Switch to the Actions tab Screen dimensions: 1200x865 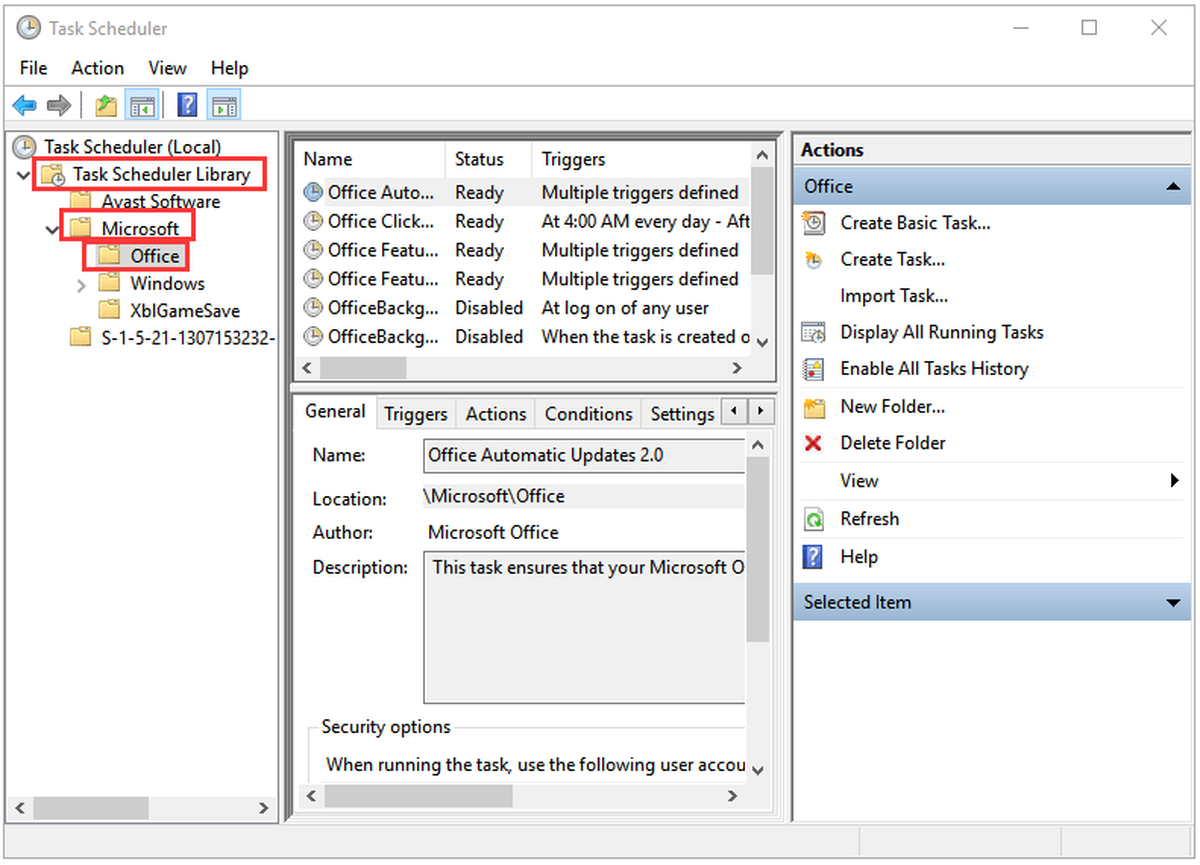(x=496, y=414)
